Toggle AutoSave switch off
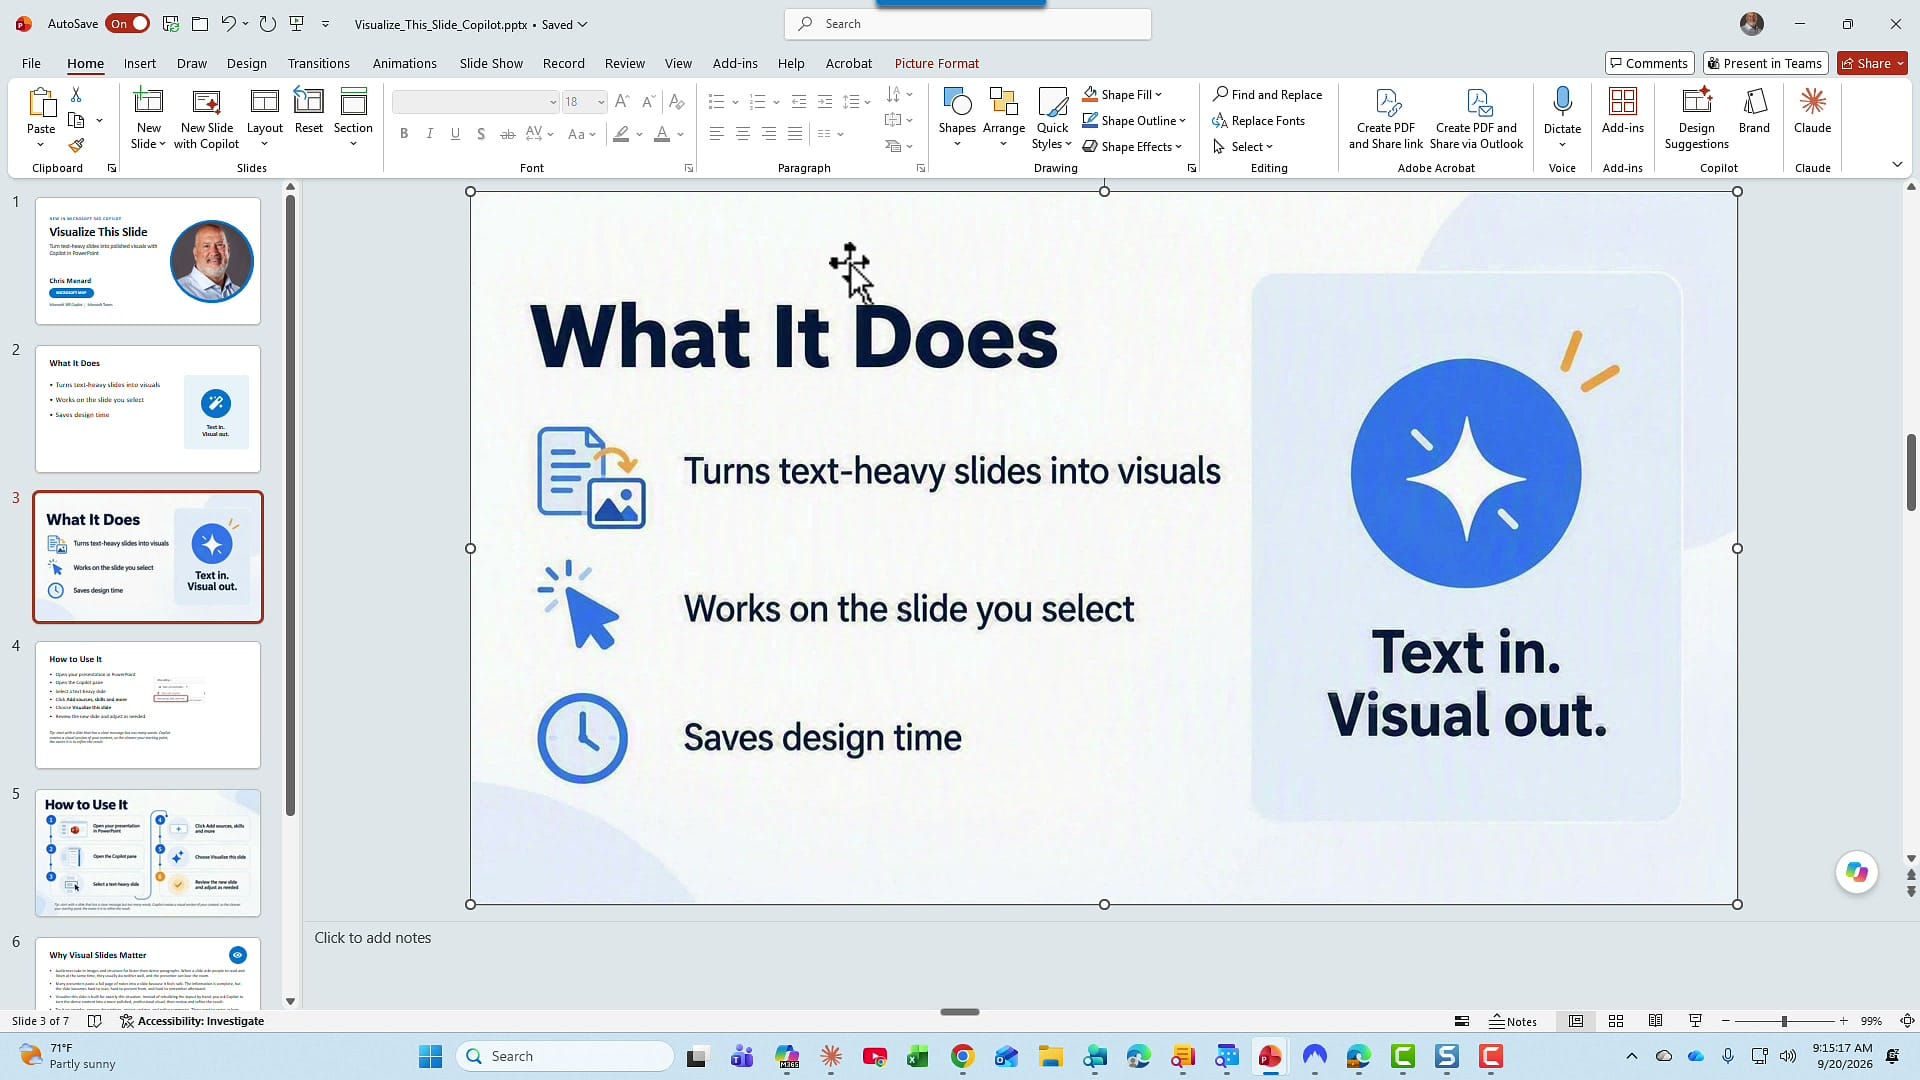Screen dimensions: 1920x1080 click(x=128, y=24)
